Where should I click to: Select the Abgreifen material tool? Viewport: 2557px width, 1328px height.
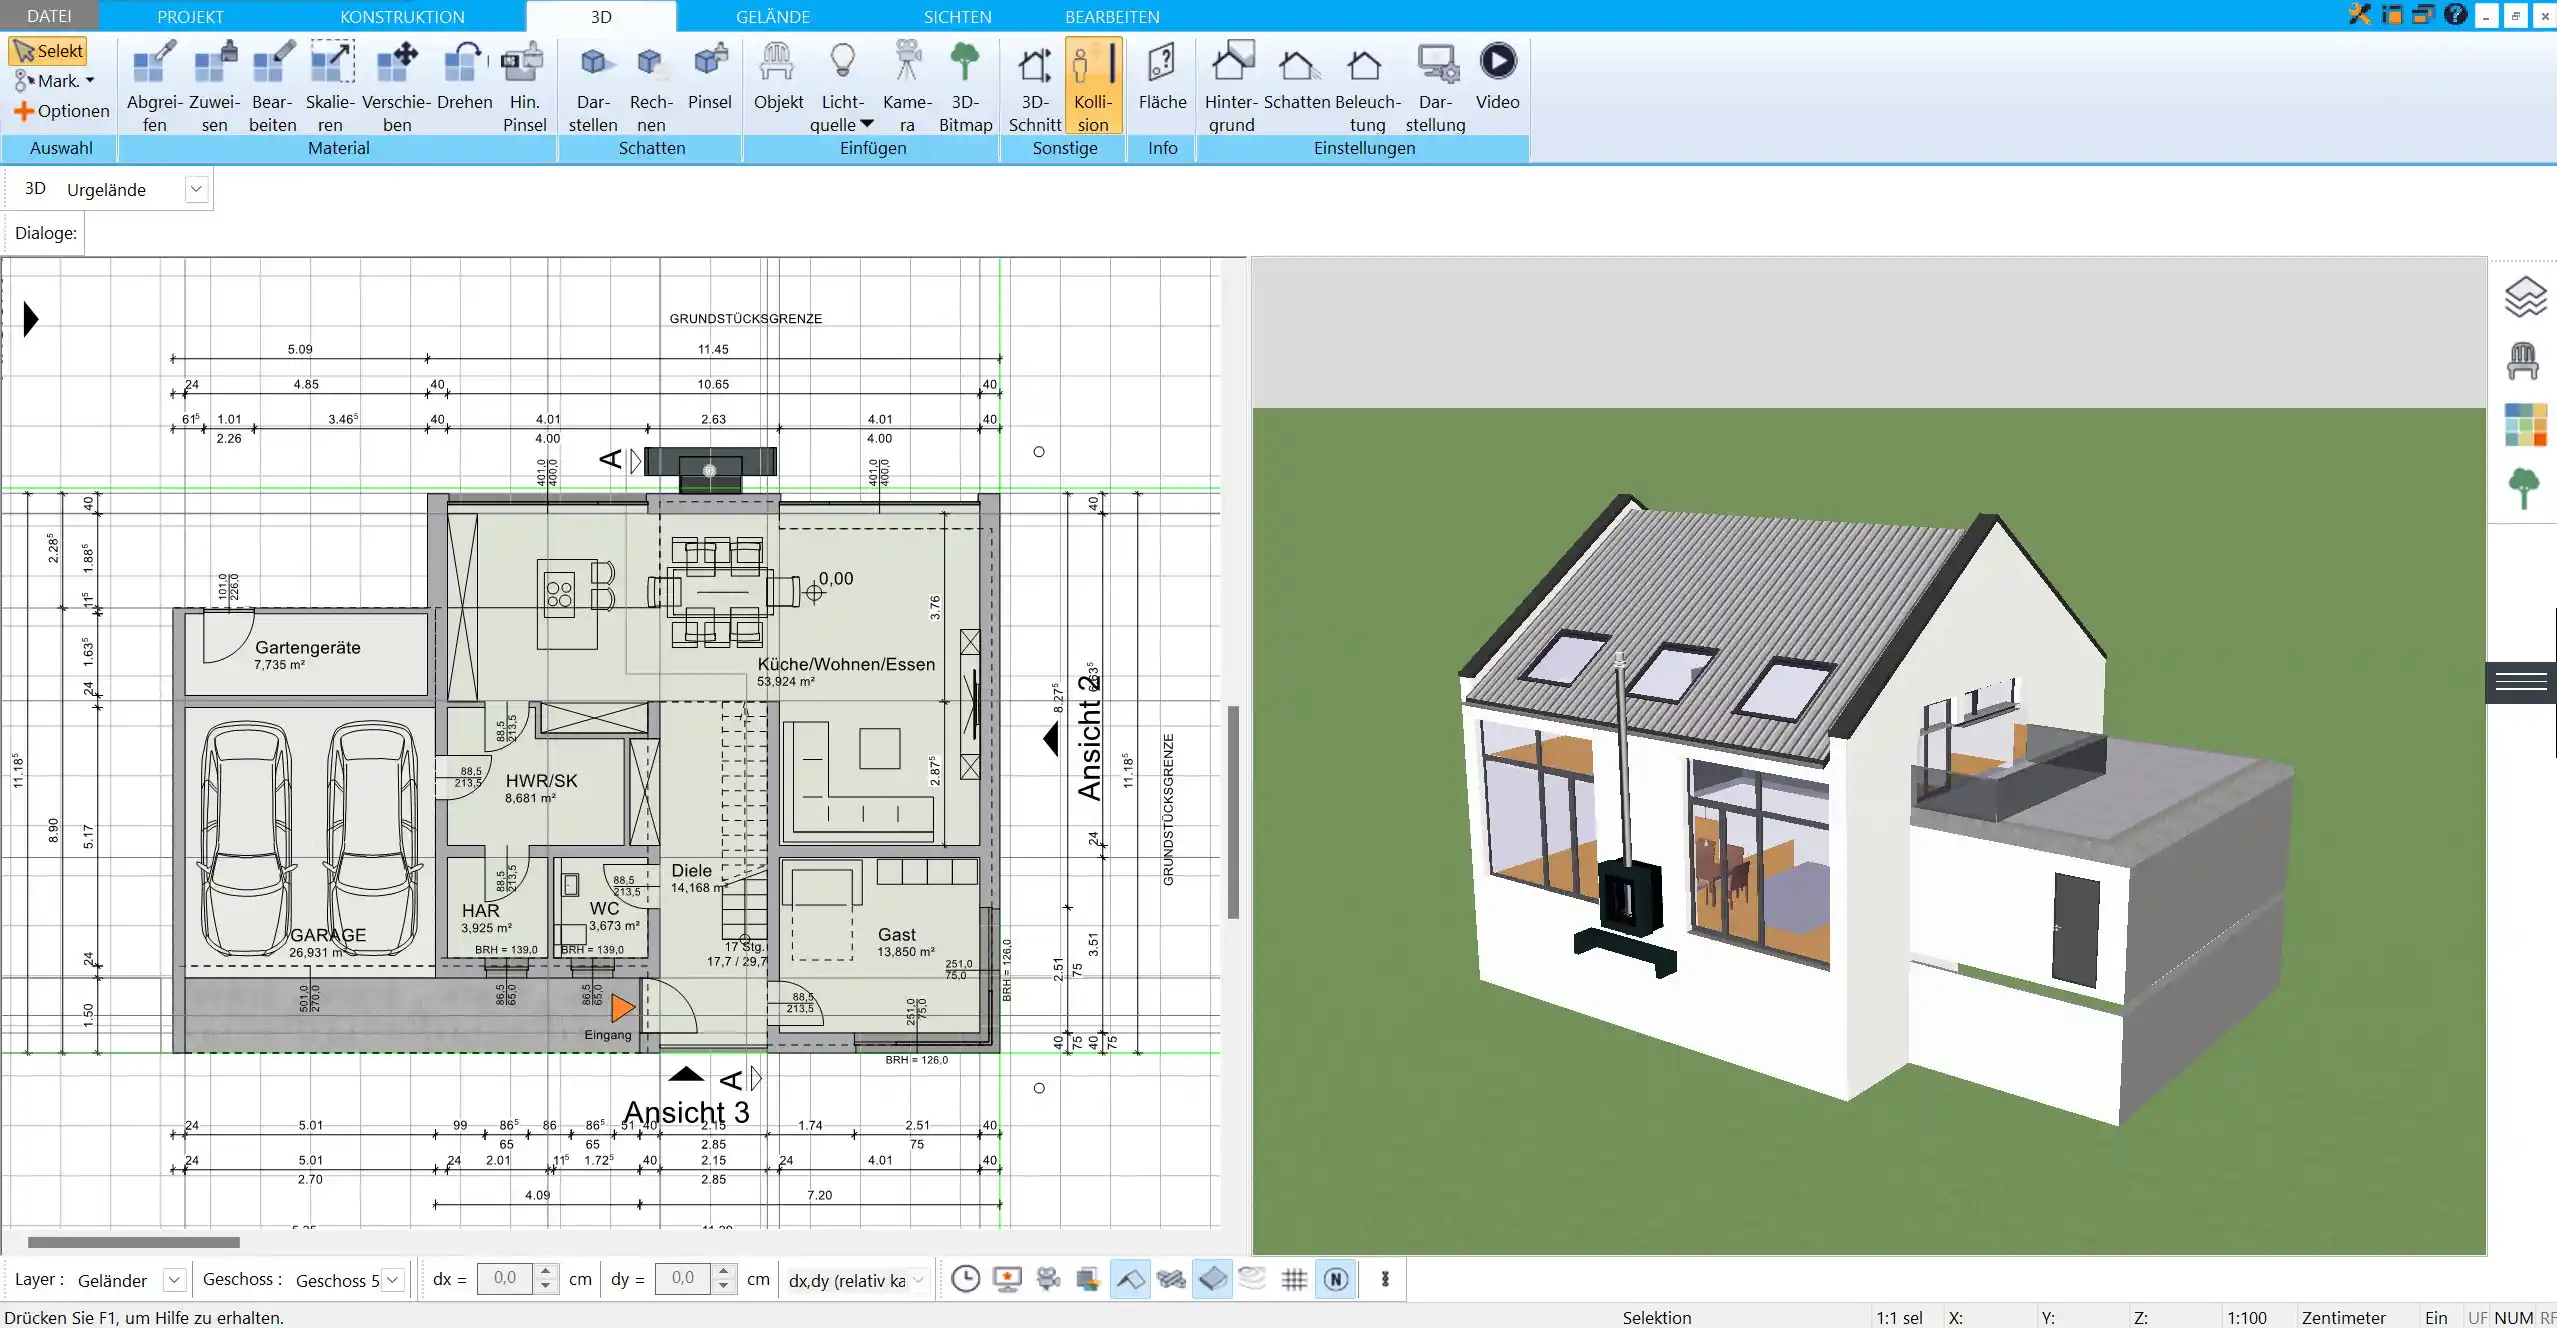[154, 86]
